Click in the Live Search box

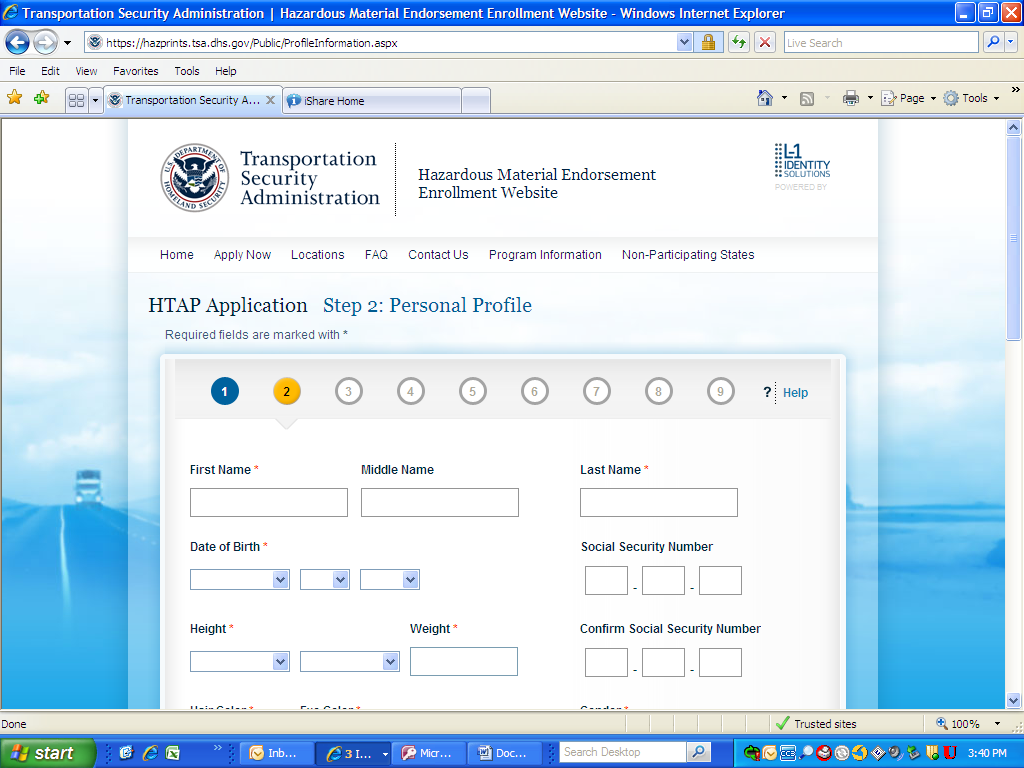[x=880, y=43]
